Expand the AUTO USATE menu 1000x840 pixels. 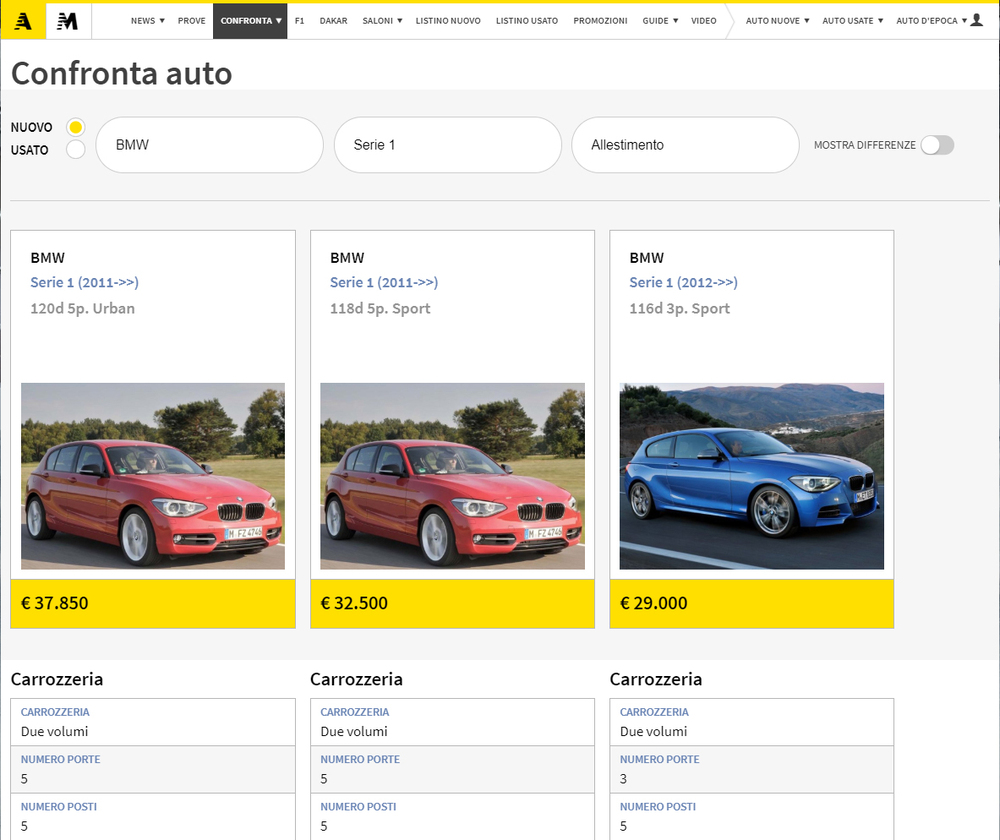pyautogui.click(x=853, y=21)
